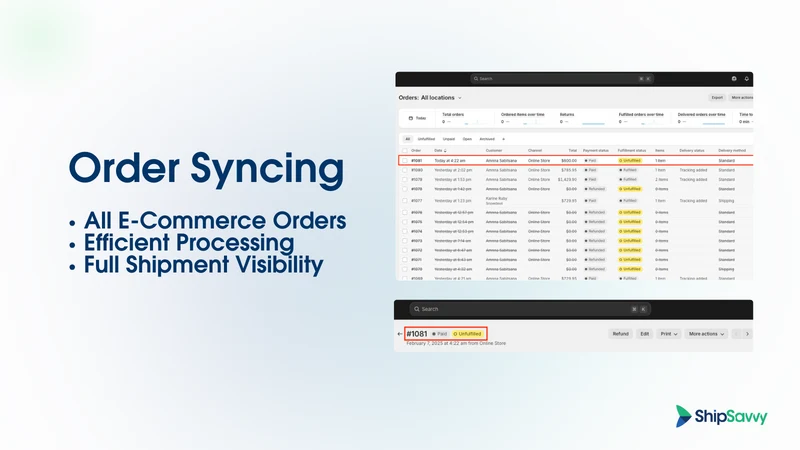800x450 pixels.
Task: Click the search box in the orders list header
Action: click(562, 79)
